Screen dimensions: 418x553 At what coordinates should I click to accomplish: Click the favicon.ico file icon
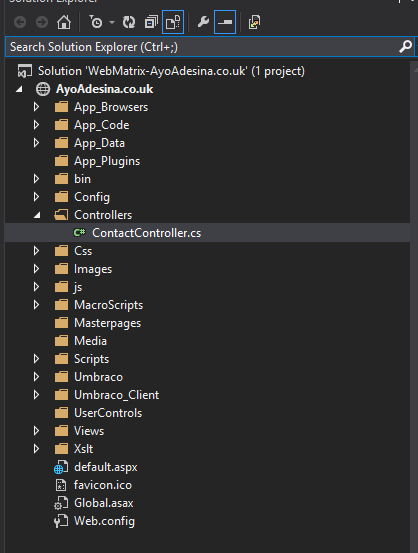[61, 485]
